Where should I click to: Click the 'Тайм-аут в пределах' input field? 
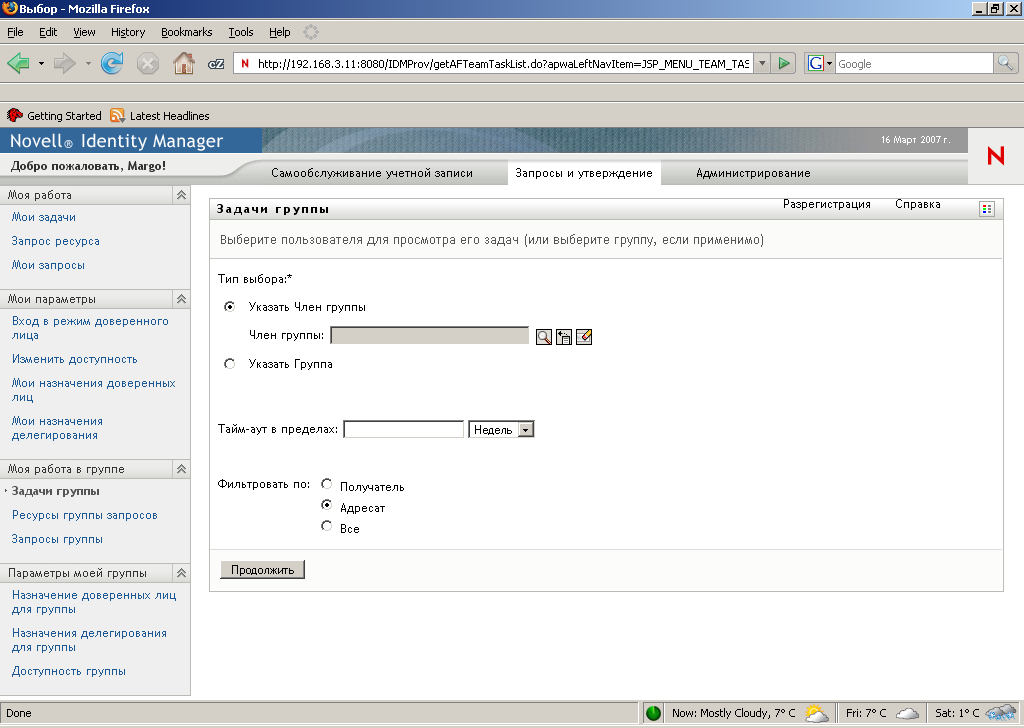pyautogui.click(x=404, y=430)
